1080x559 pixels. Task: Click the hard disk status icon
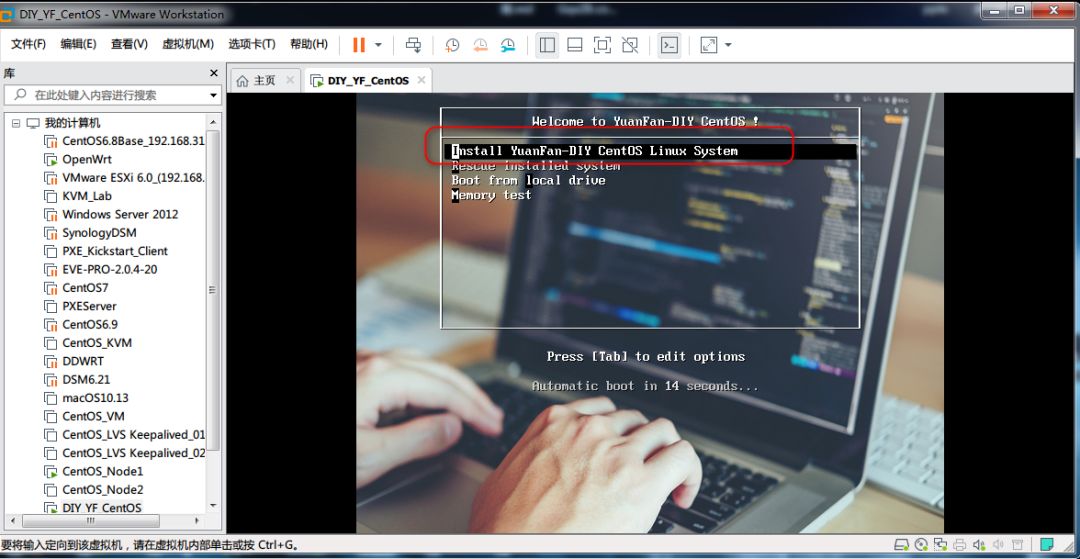(x=900, y=545)
